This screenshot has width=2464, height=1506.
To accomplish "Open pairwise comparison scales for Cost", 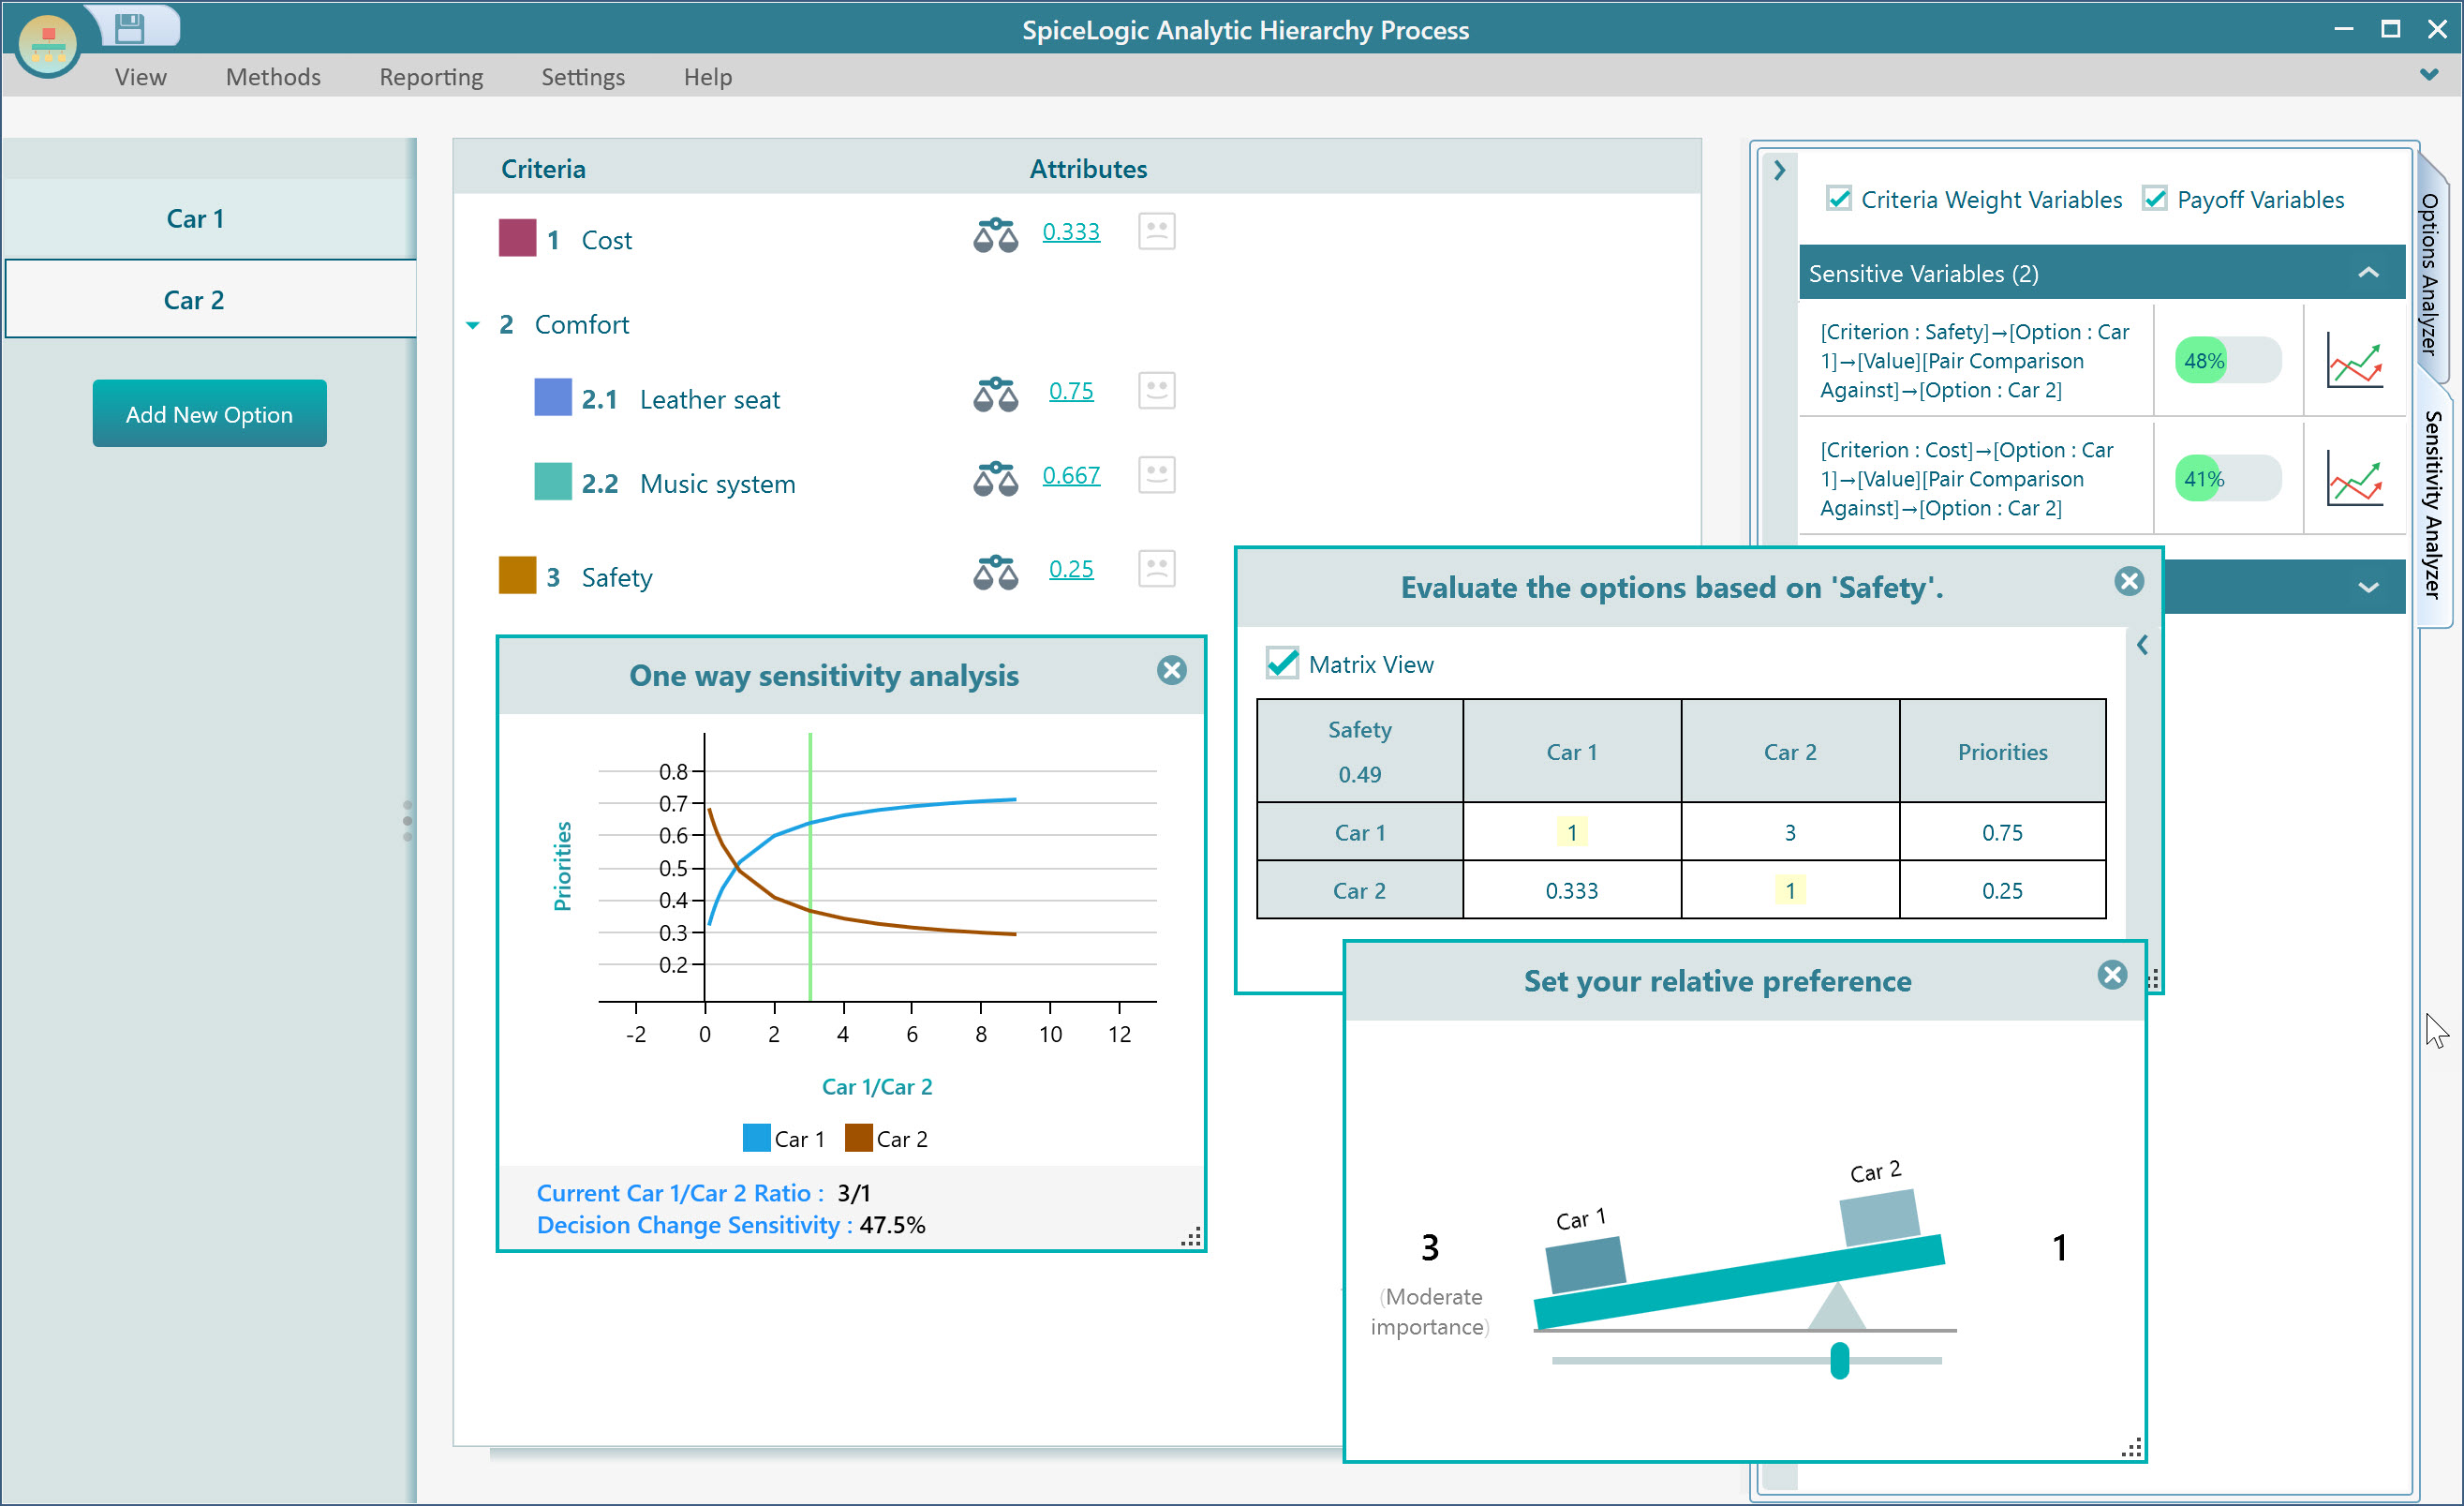I will (995, 234).
